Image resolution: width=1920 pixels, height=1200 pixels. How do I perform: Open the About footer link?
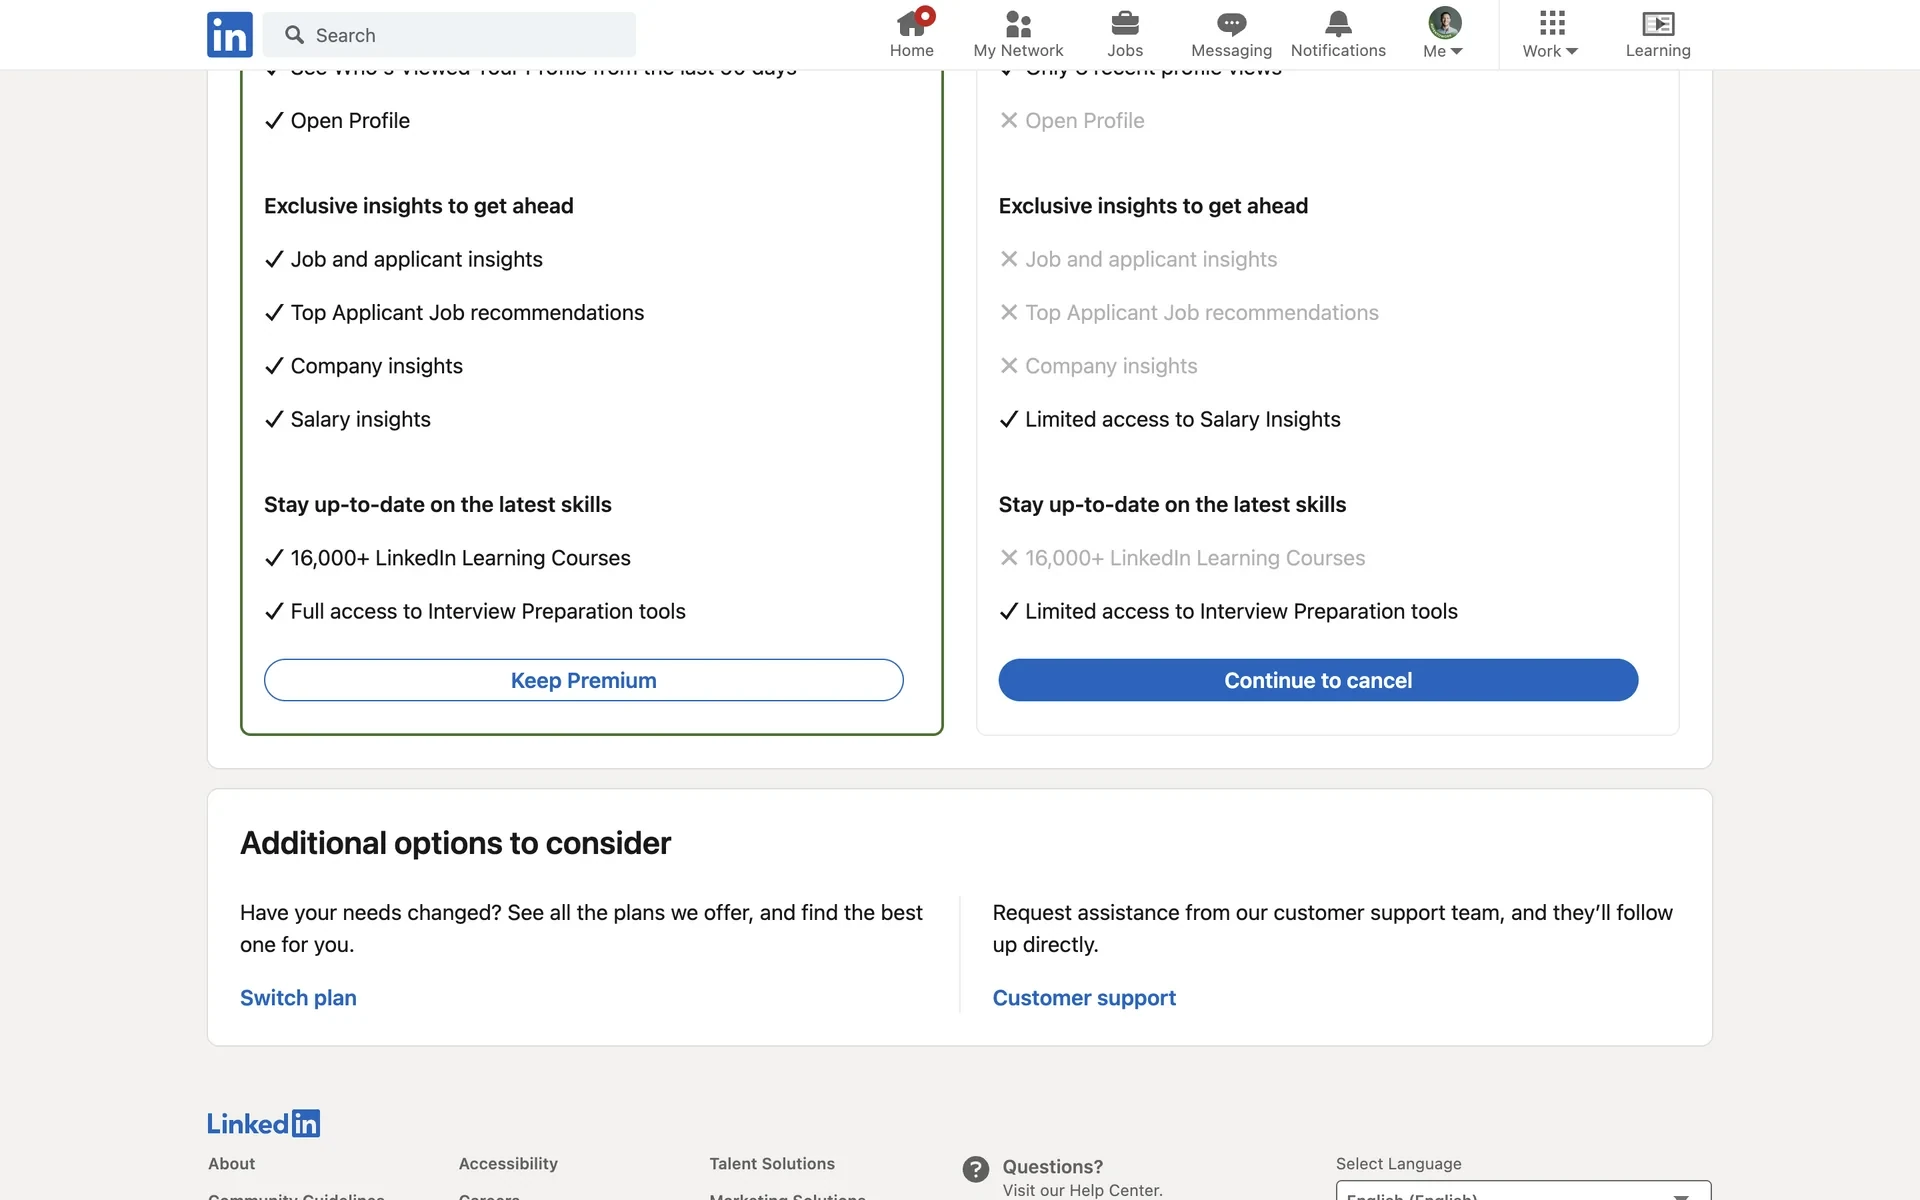click(x=231, y=1164)
